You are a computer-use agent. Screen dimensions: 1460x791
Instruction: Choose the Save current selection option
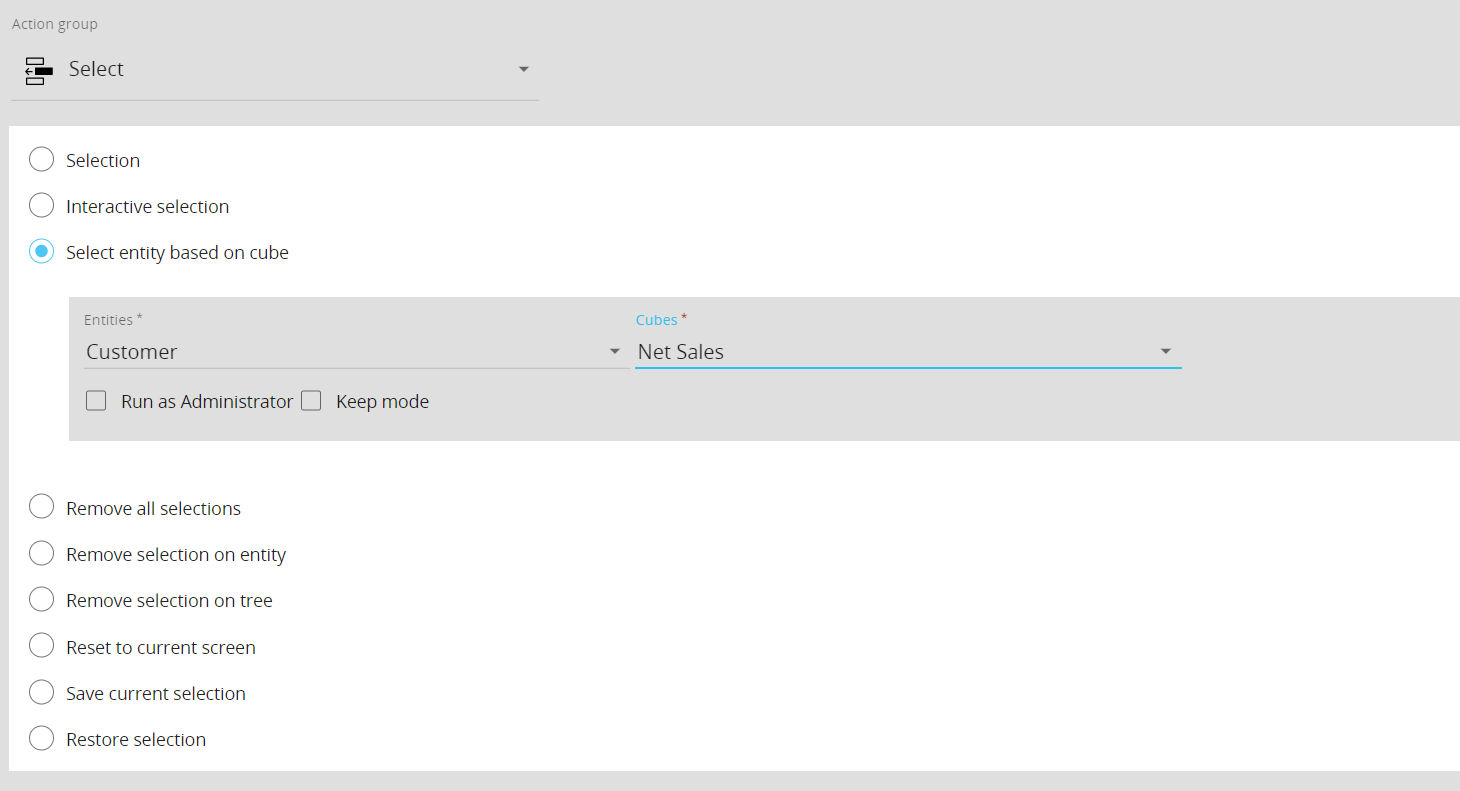(41, 692)
